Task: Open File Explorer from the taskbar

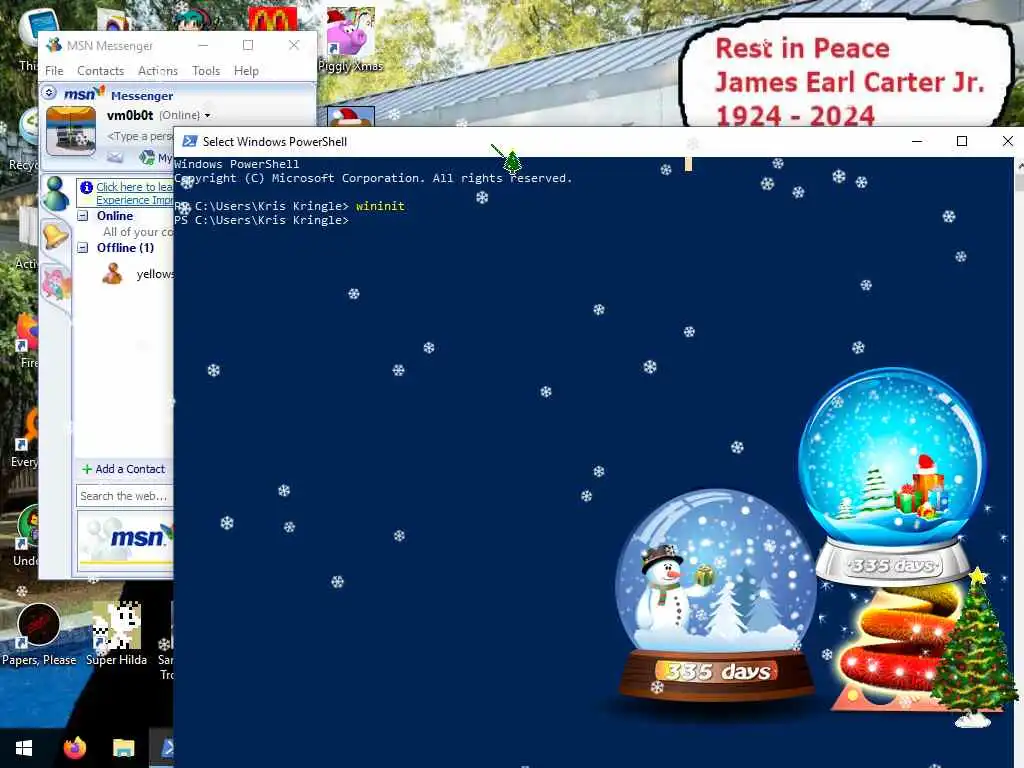Action: point(123,748)
